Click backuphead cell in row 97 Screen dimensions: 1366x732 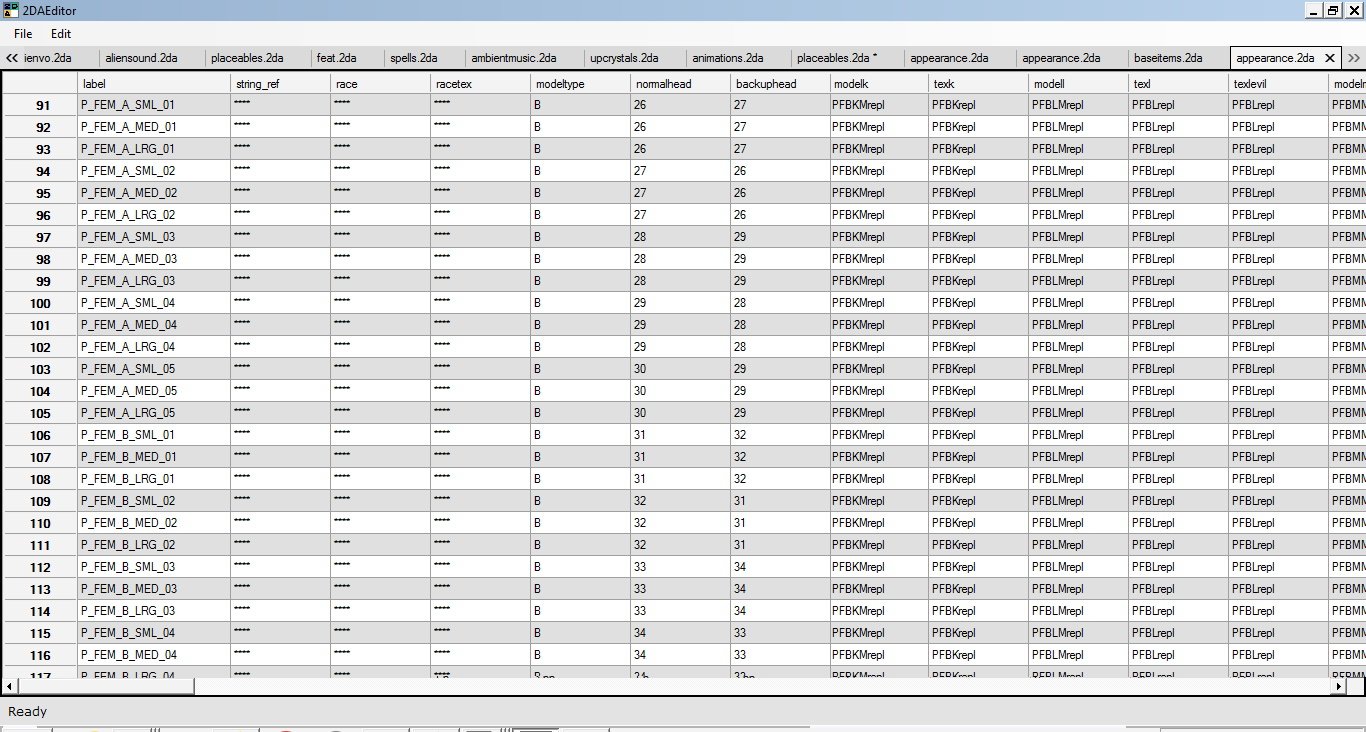(x=780, y=237)
